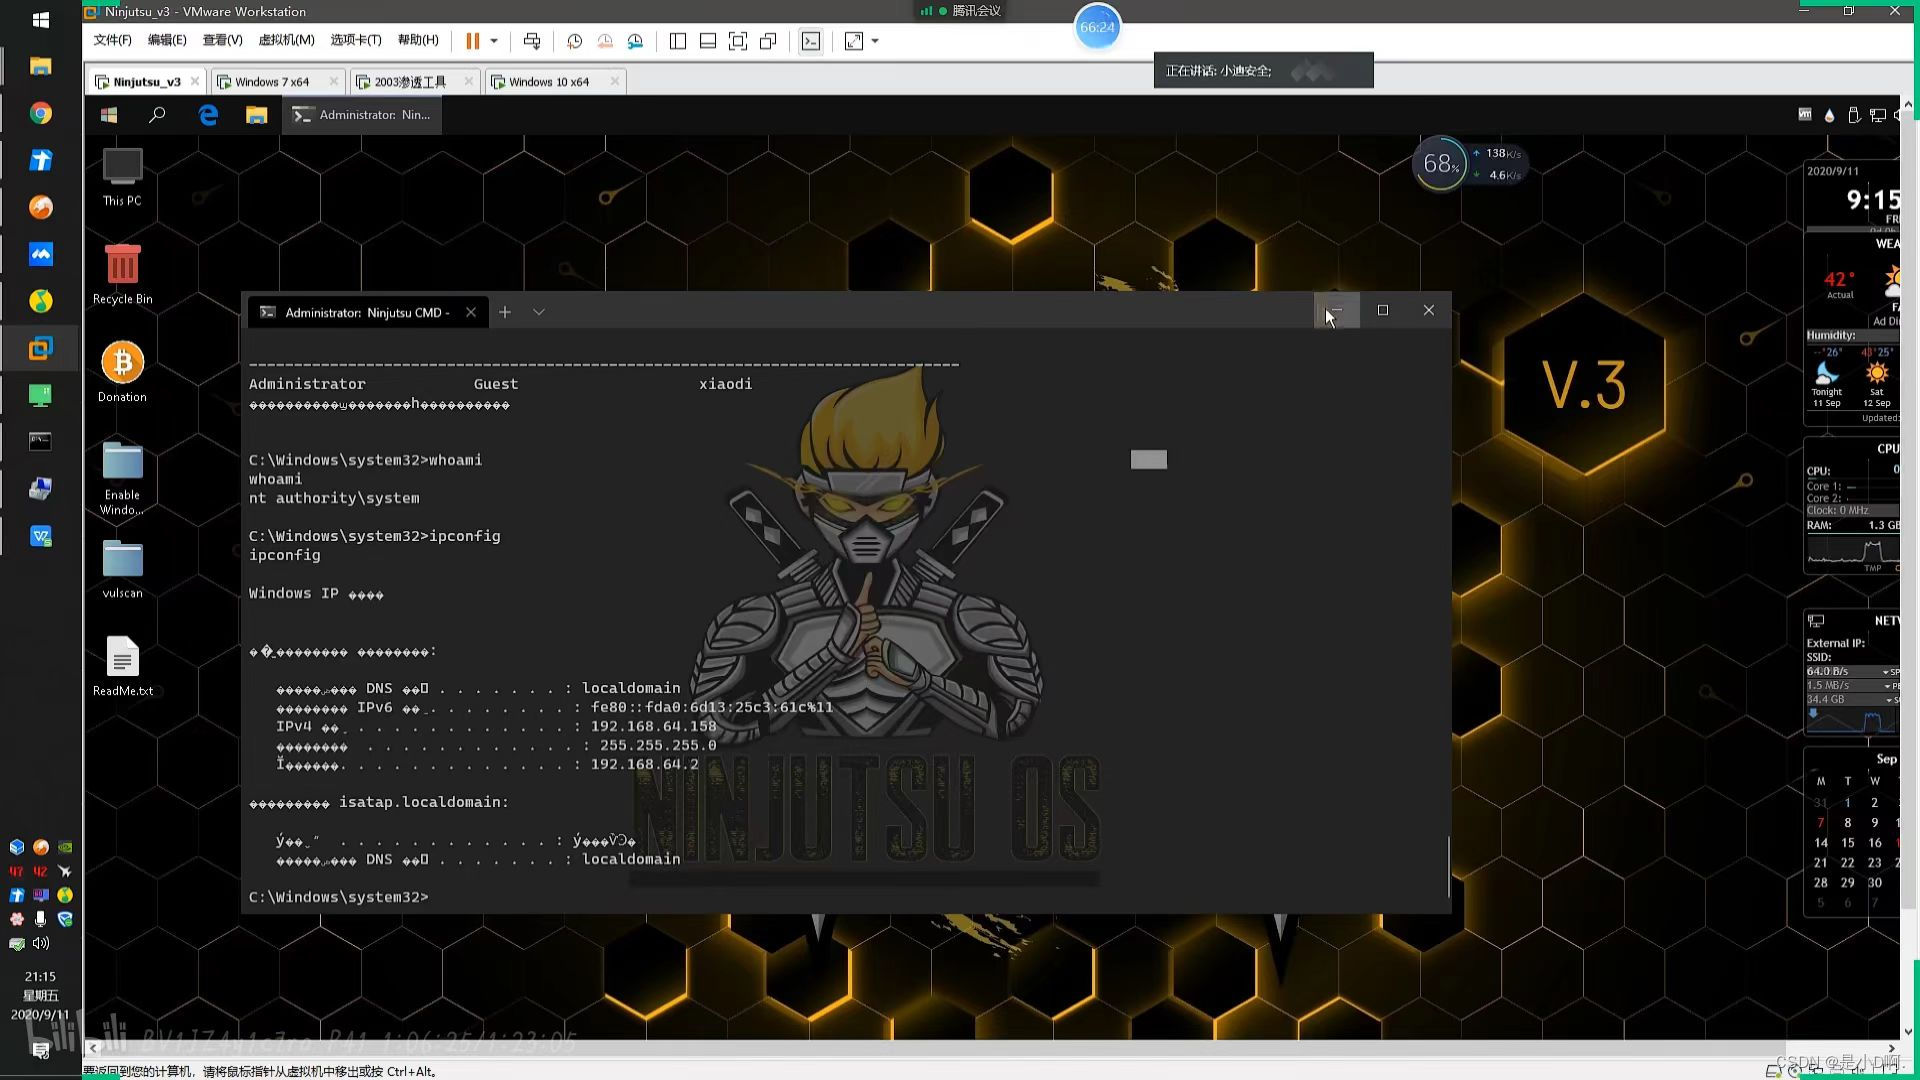Close the Windows 10 x64 tab
This screenshot has height=1080, width=1920.
click(x=614, y=81)
